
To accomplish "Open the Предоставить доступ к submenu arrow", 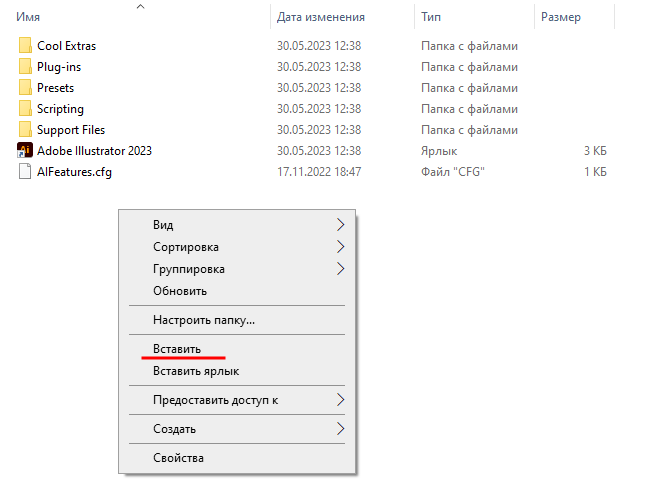I will 340,400.
